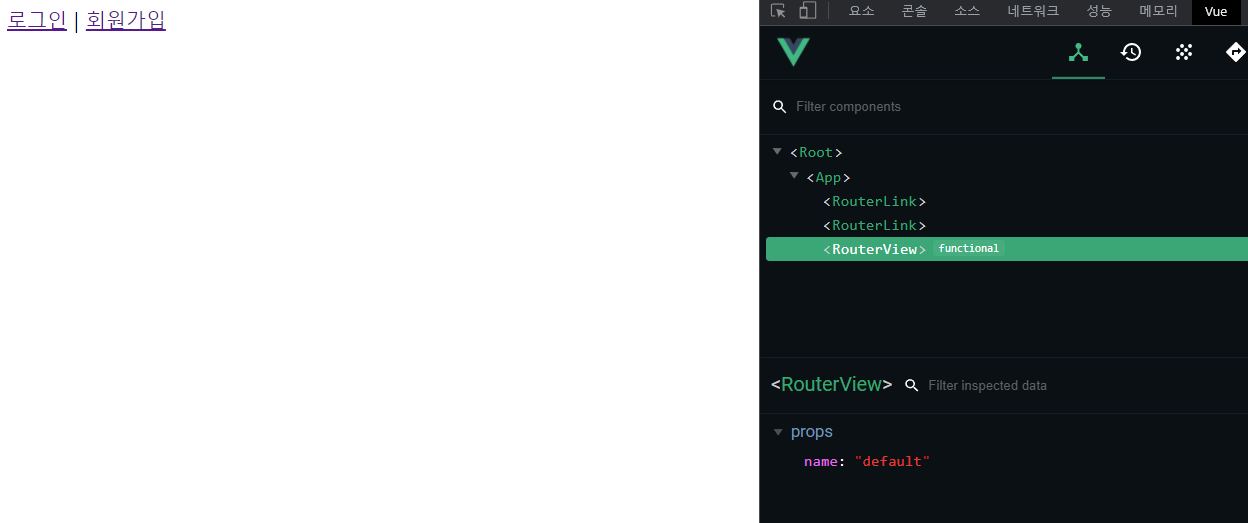
Task: Open the Routing arrow icon
Action: [1236, 53]
